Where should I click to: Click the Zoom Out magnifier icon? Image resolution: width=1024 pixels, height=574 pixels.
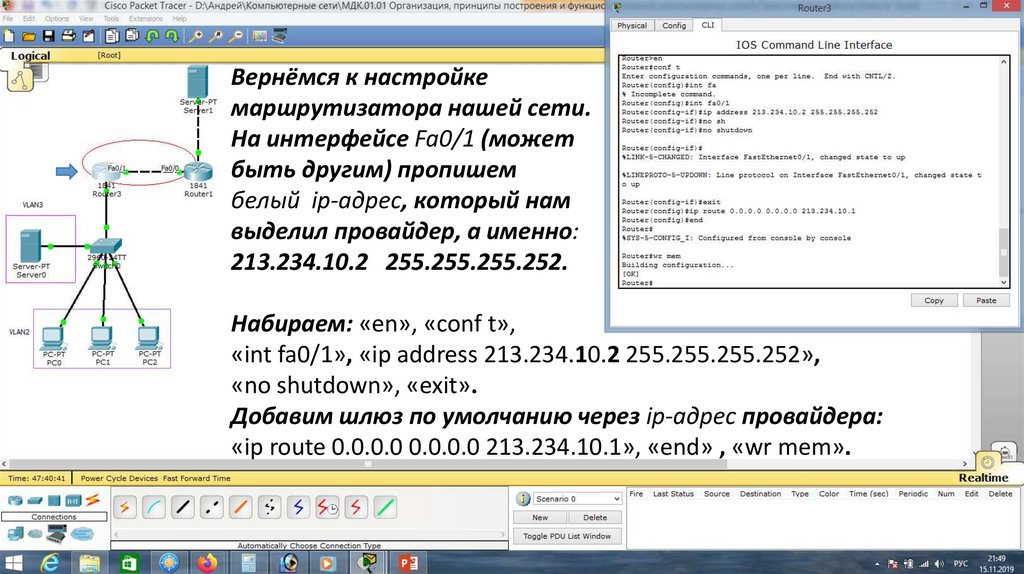point(236,37)
